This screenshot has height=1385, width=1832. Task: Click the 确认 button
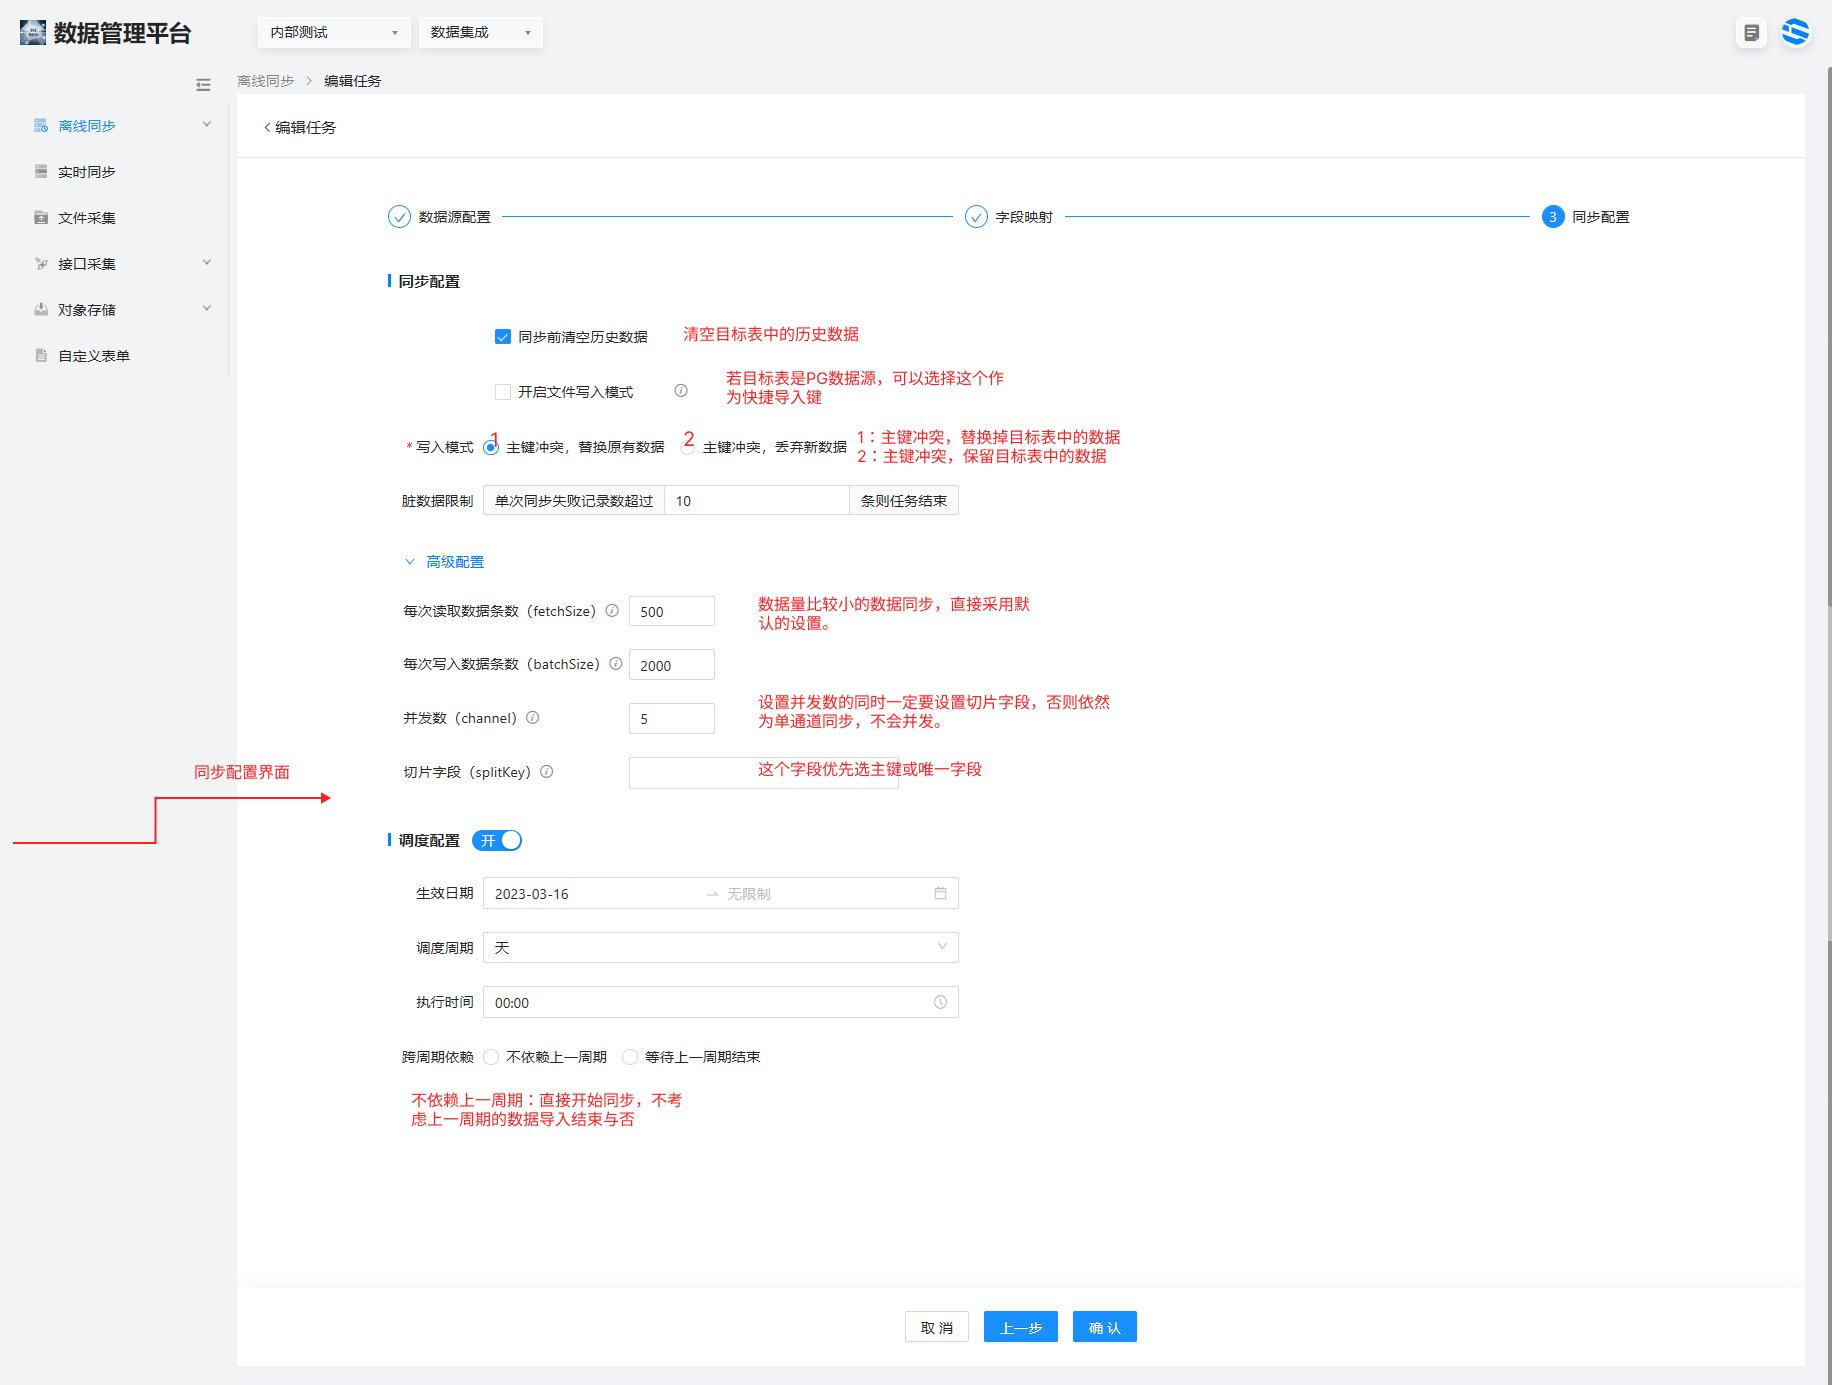(1104, 1327)
